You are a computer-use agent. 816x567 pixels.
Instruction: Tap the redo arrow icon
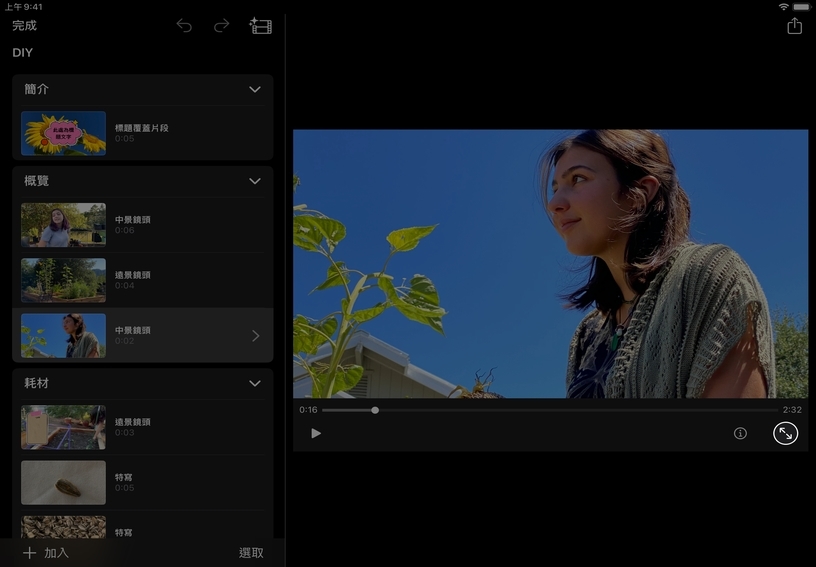pos(222,26)
